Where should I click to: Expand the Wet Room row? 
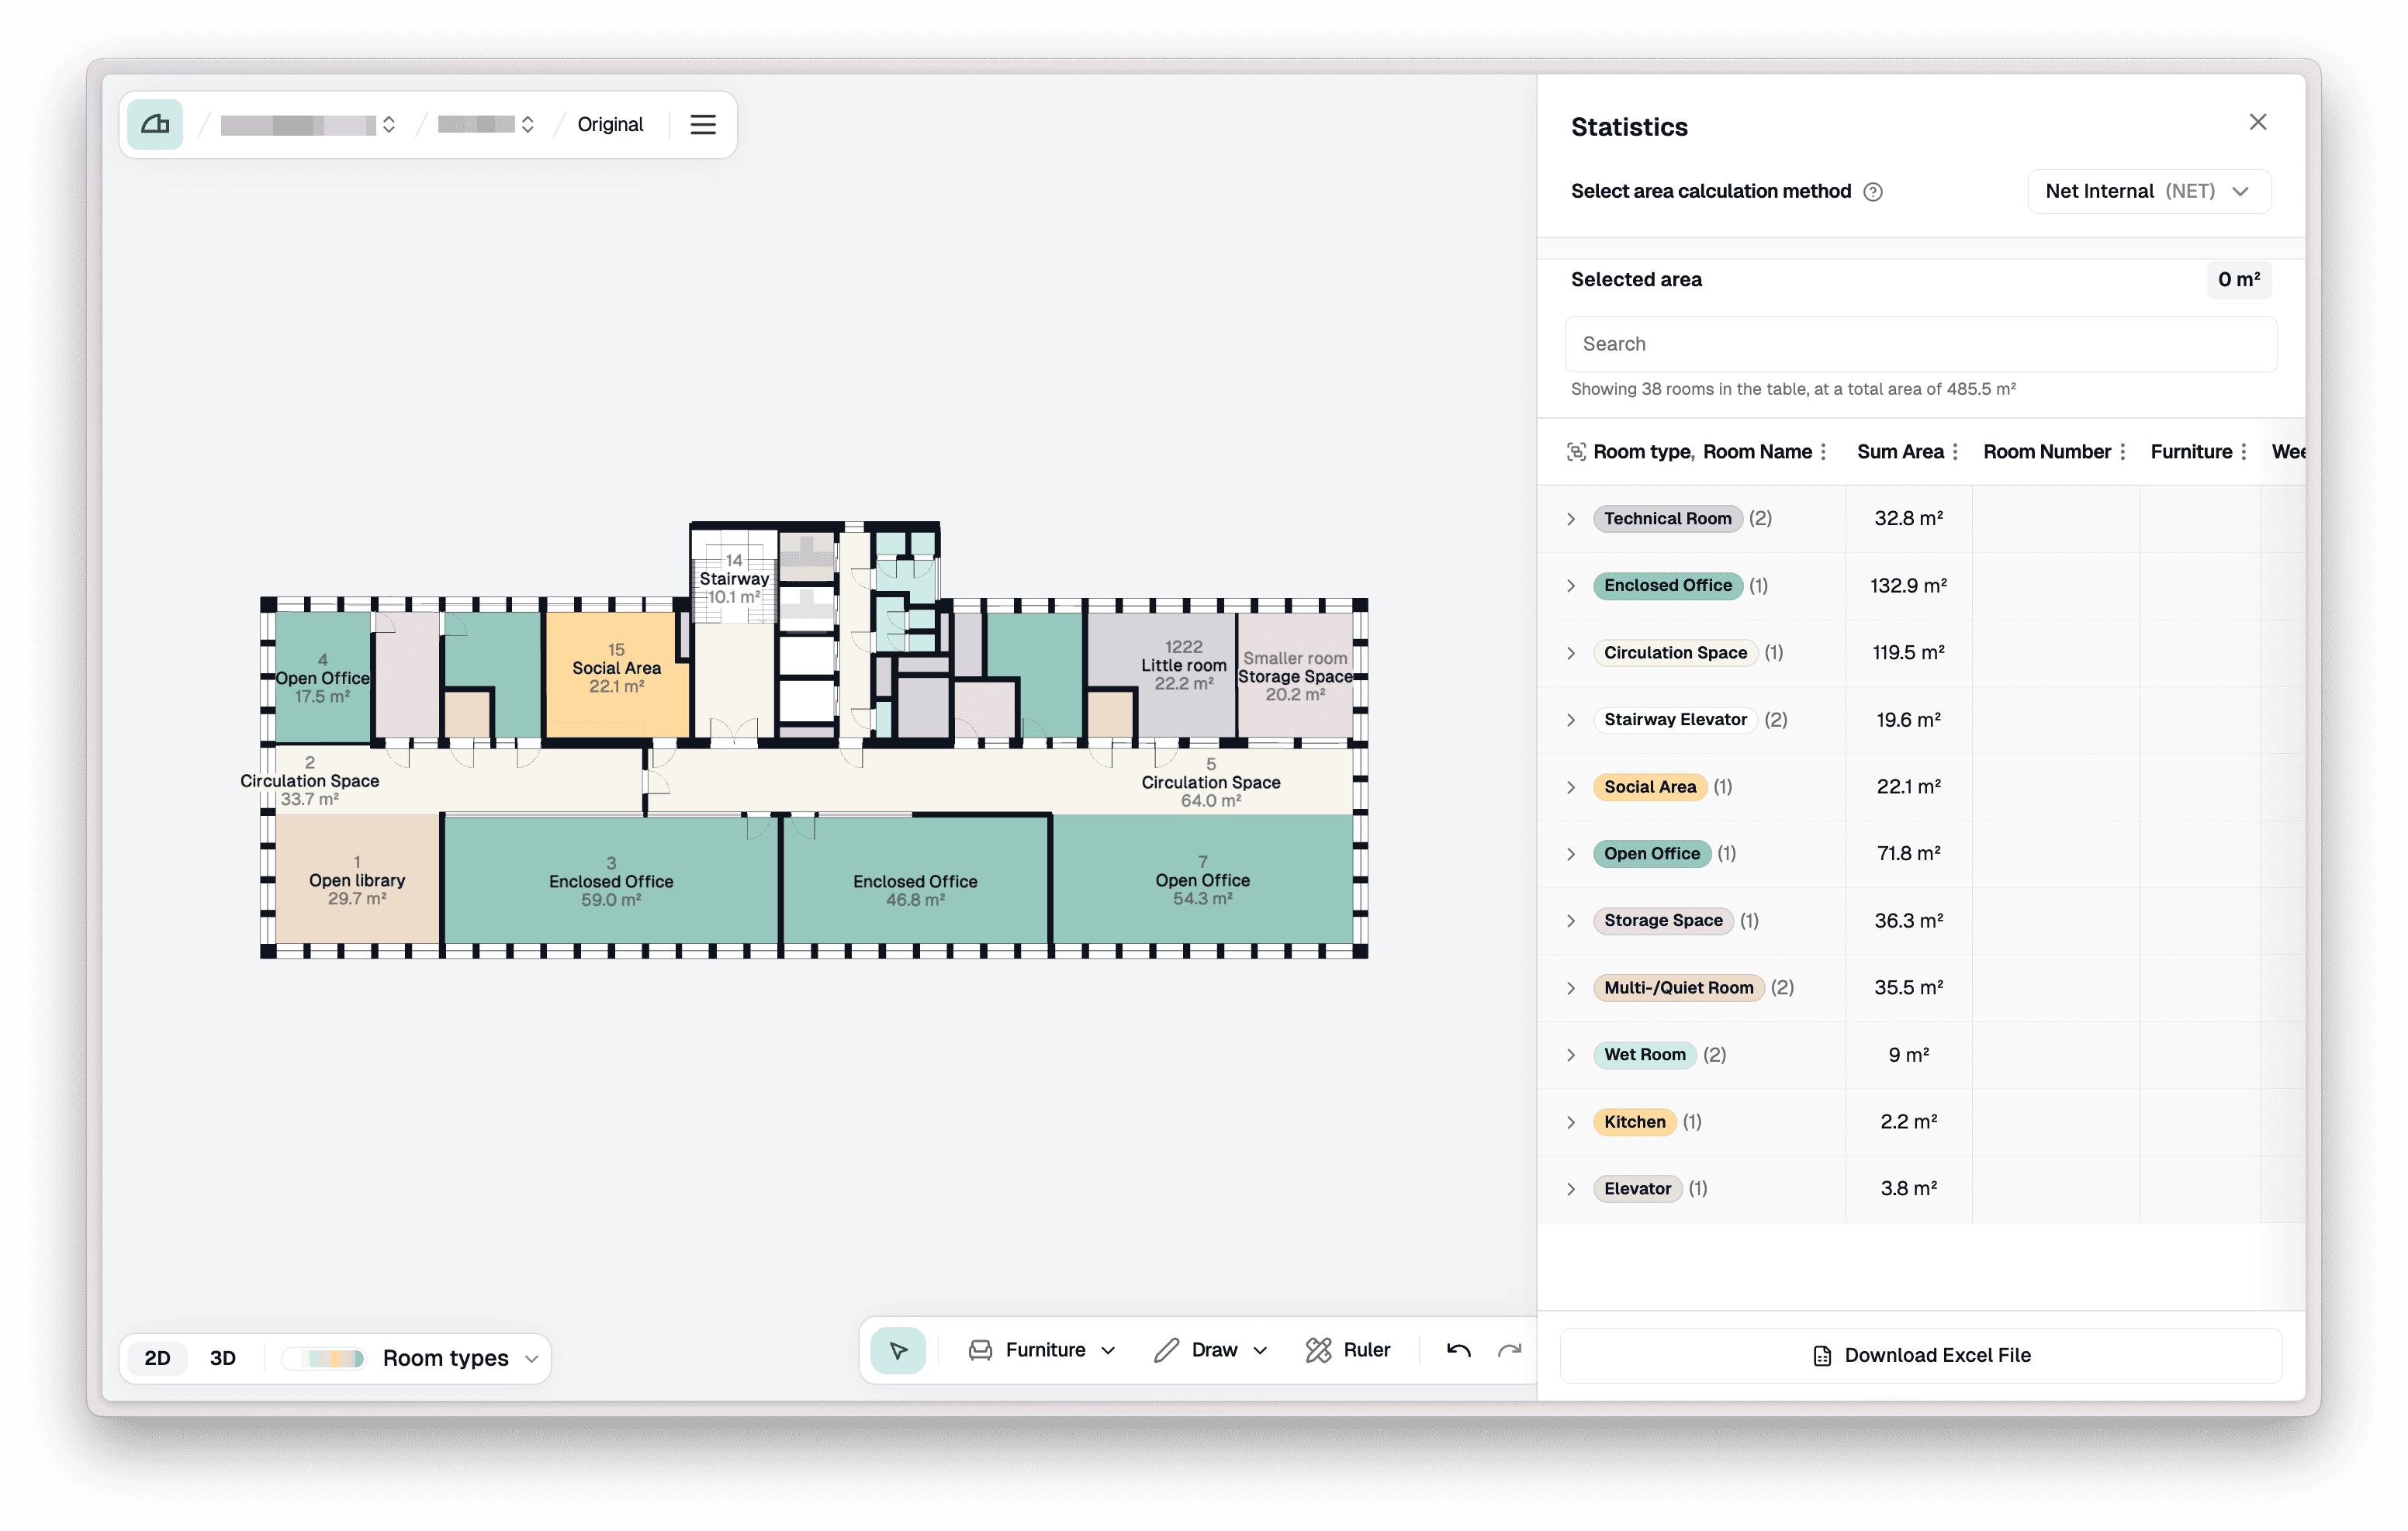[1571, 1055]
